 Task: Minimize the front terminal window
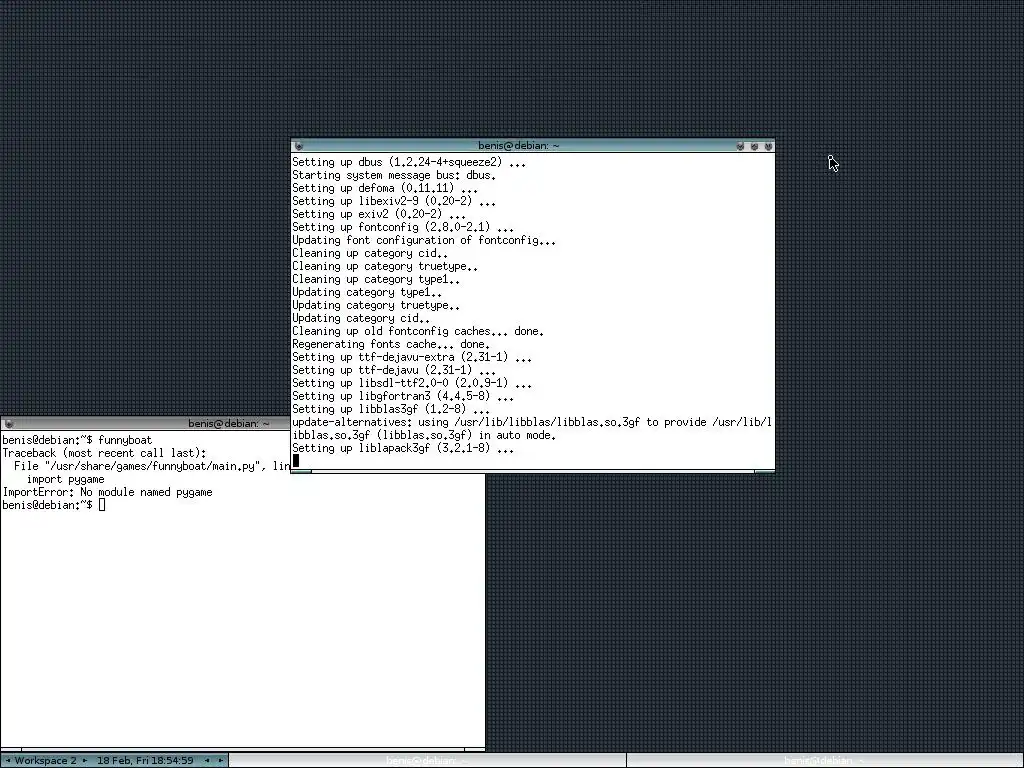[740, 146]
